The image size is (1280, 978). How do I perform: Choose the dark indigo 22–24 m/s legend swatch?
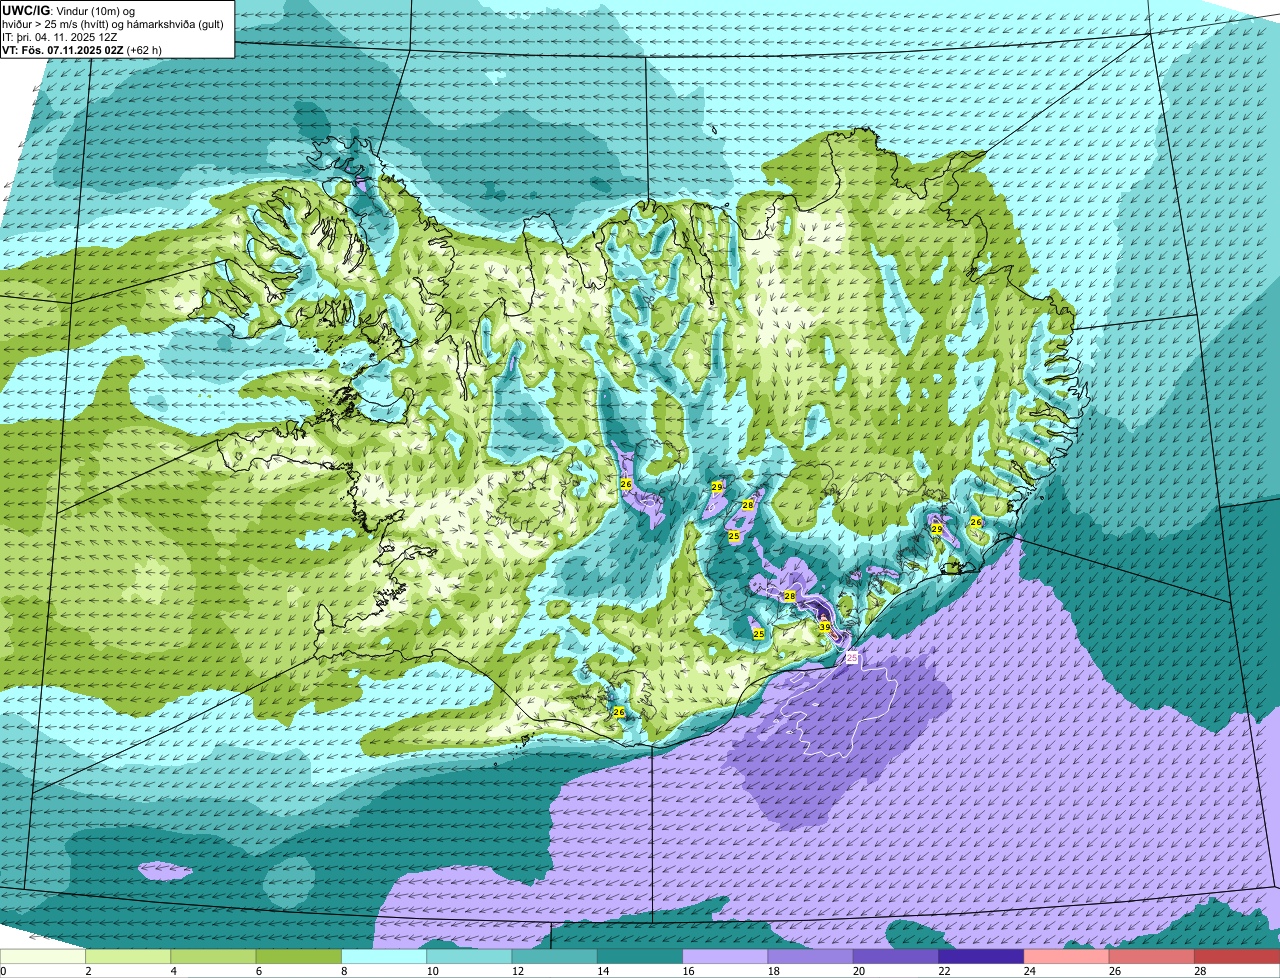(982, 956)
